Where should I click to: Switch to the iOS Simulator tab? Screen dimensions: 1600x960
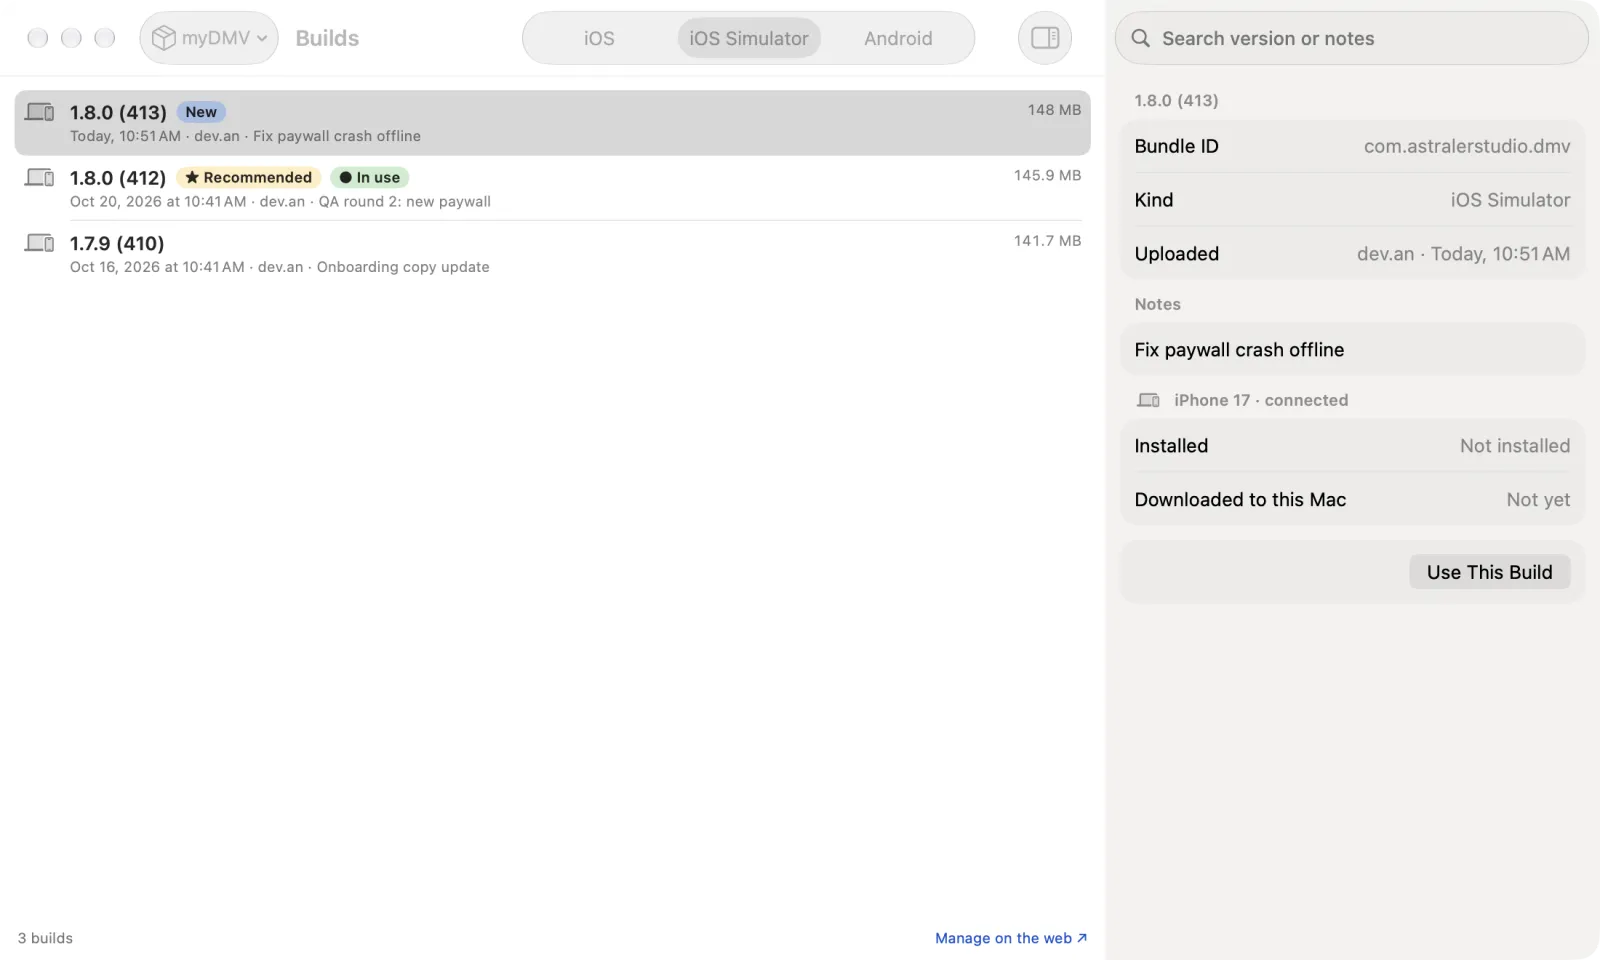click(749, 38)
